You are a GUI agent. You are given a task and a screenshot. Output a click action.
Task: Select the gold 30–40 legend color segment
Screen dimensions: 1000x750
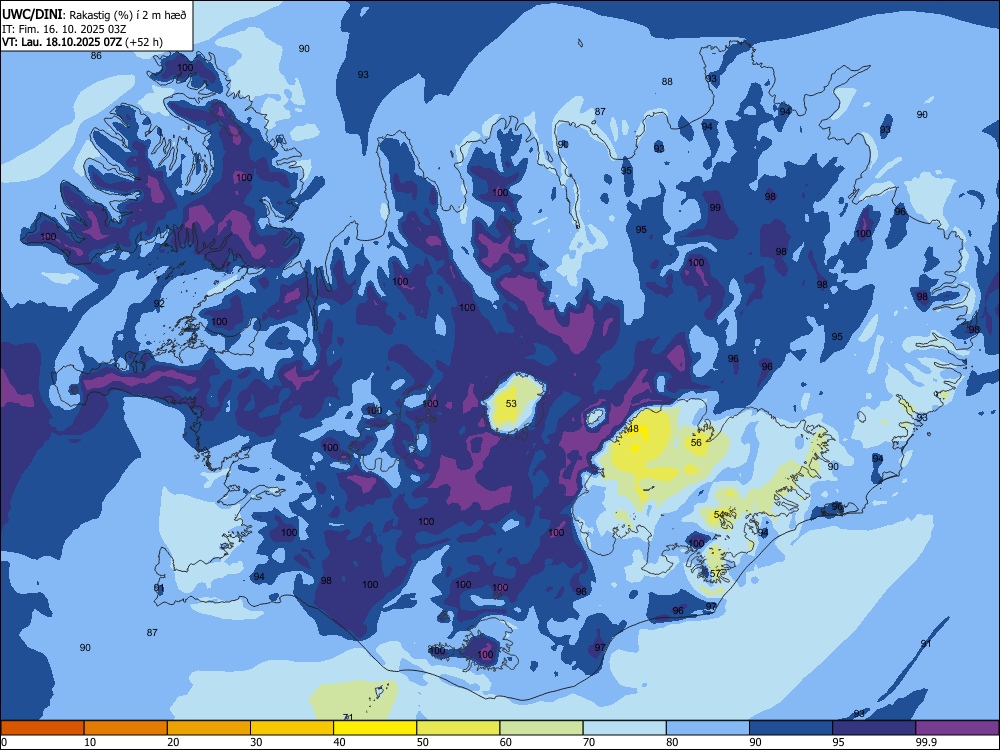pyautogui.click(x=292, y=728)
